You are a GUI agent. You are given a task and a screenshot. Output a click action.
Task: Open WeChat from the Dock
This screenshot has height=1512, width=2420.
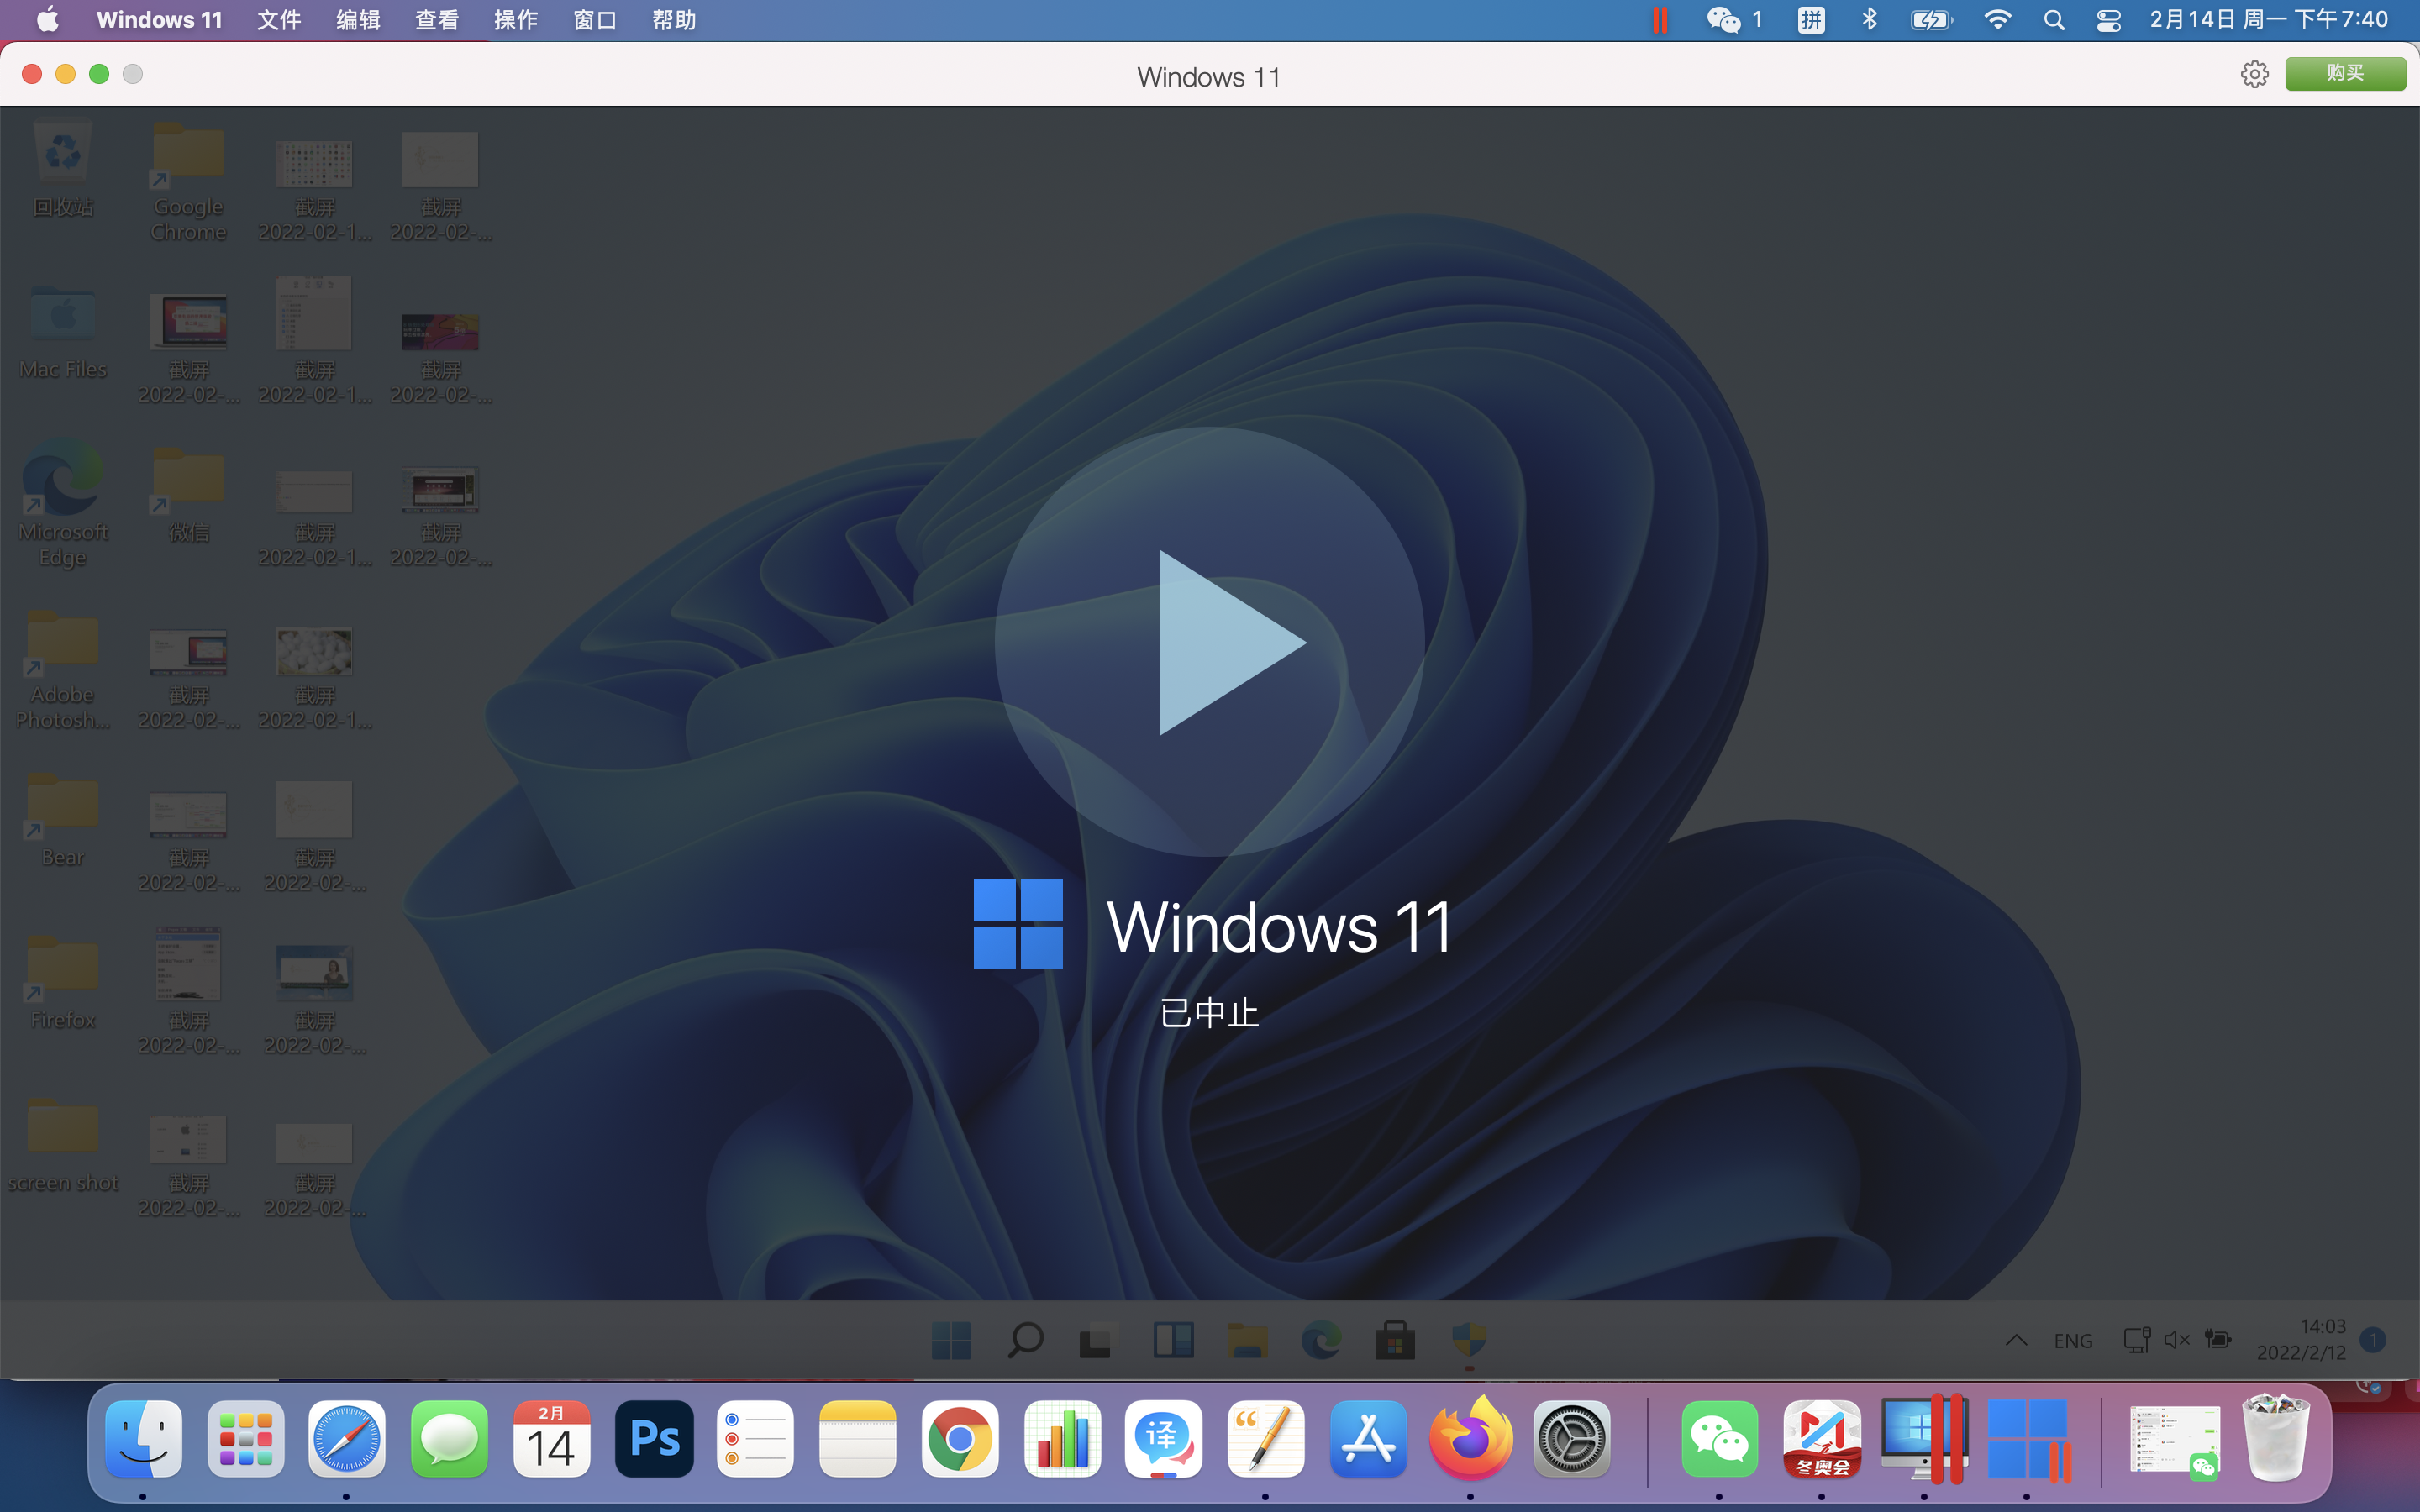[x=1720, y=1439]
